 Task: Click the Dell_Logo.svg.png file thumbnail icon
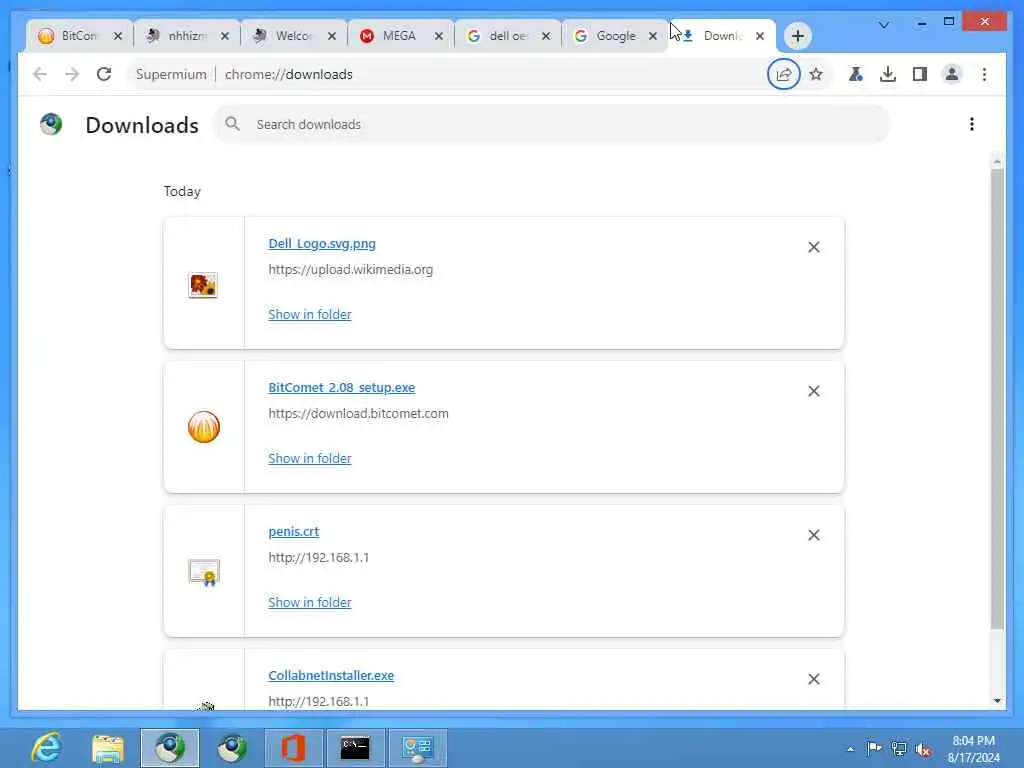(203, 285)
